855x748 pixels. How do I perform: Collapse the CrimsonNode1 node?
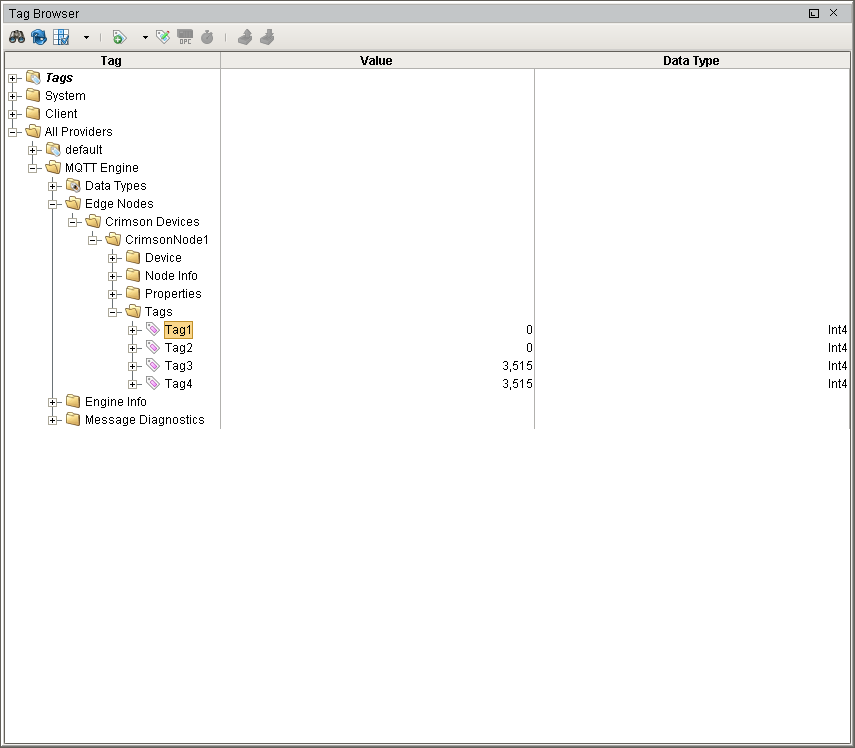(93, 240)
